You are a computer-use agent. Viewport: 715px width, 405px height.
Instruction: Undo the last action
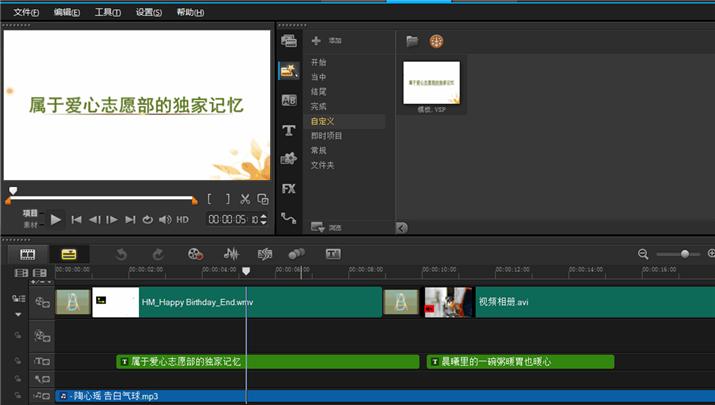pos(121,254)
